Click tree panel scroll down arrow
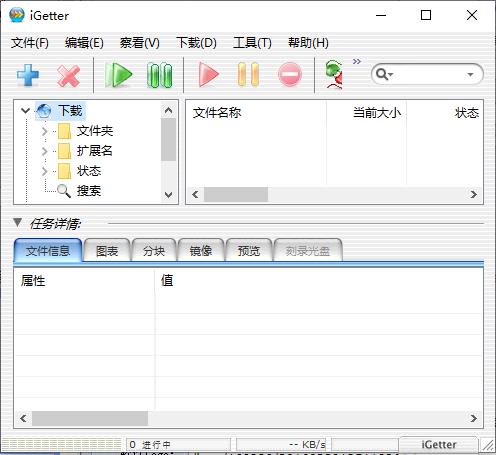496x455 pixels. click(168, 195)
